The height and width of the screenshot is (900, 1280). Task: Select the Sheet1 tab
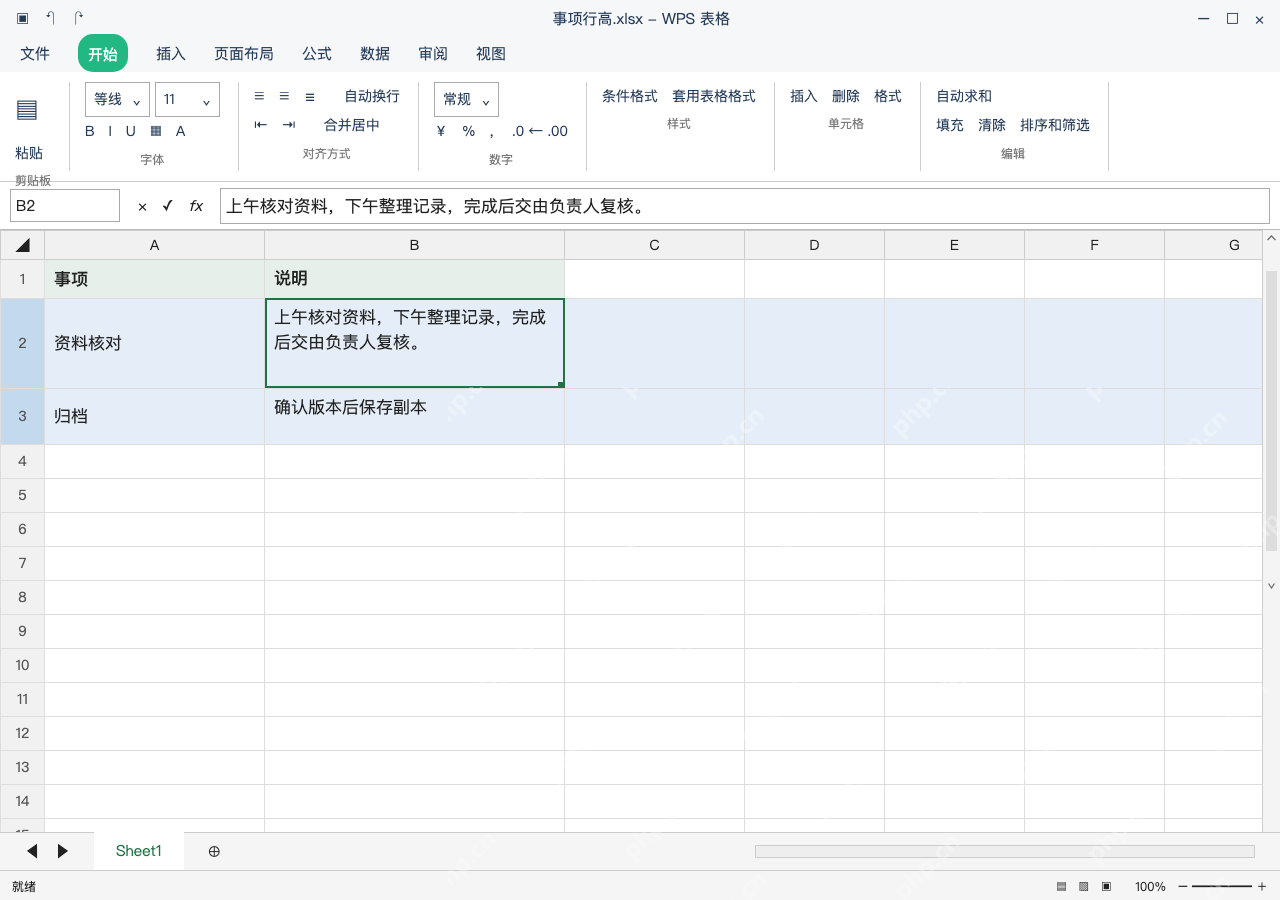click(138, 851)
